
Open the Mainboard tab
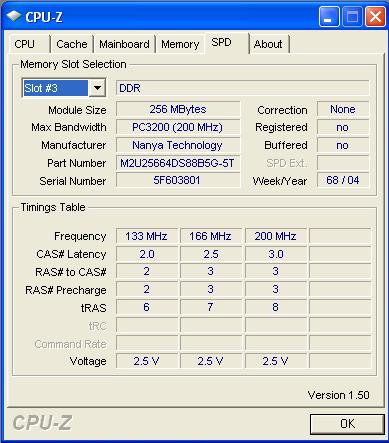point(124,44)
